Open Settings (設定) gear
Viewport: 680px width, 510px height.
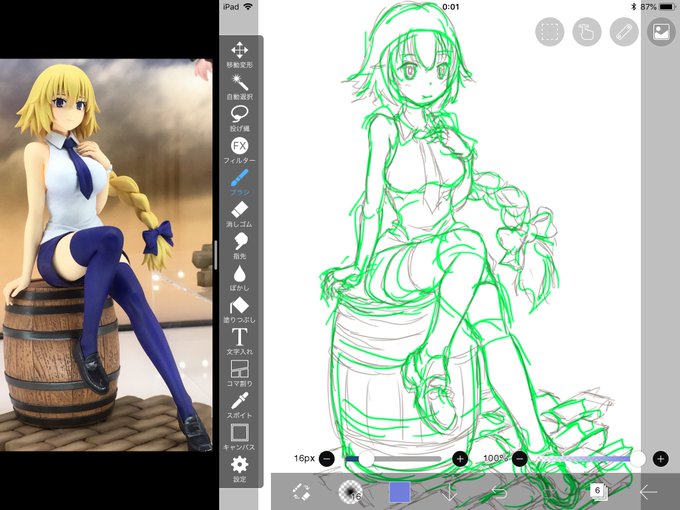click(x=239, y=469)
